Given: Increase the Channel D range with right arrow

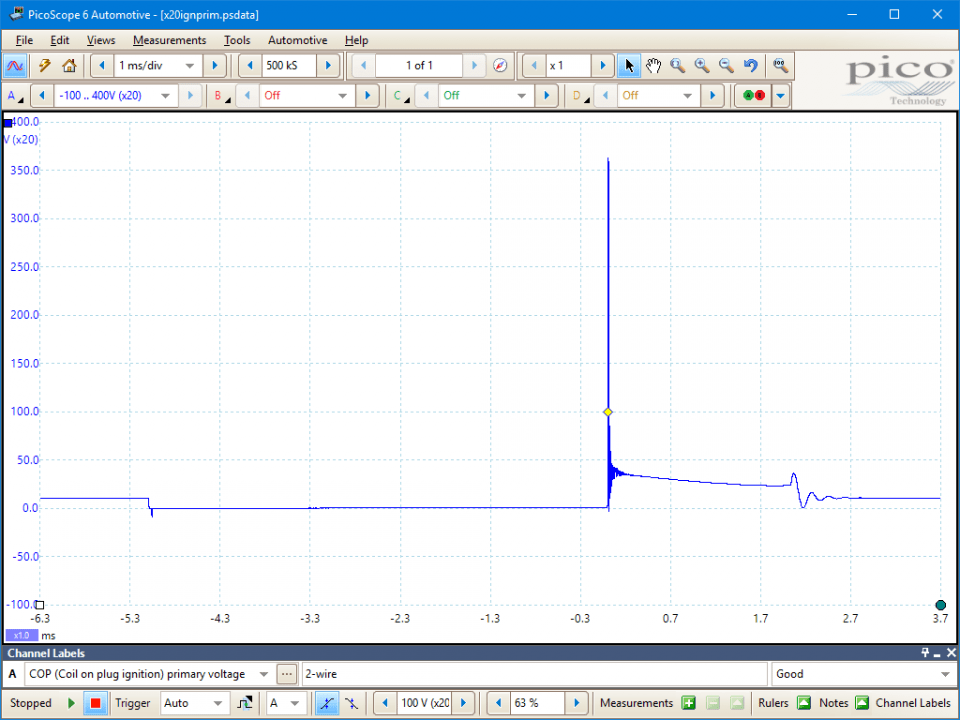Looking at the screenshot, I should coord(712,96).
